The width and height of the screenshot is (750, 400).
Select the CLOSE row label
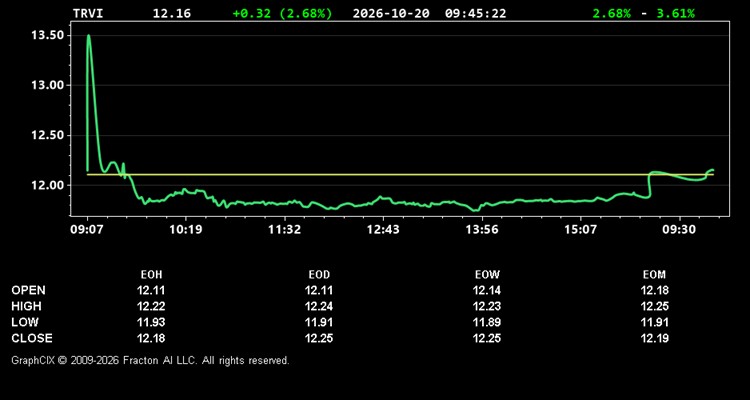pos(32,338)
